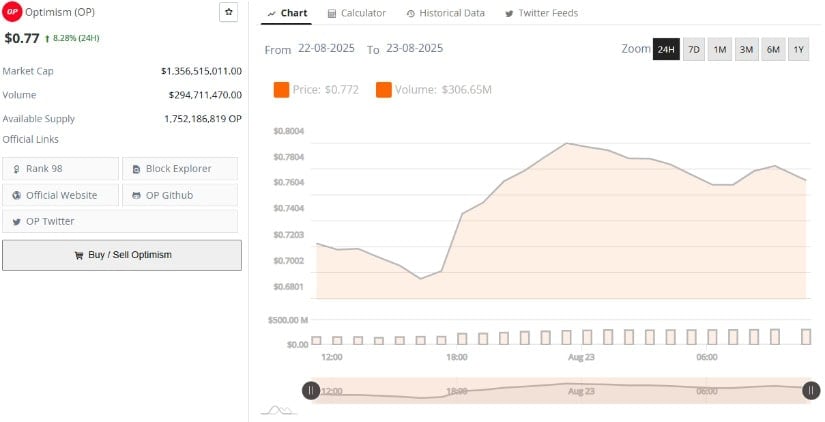Select the 1Y zoom range
This screenshot has height=422, width=825.
point(799,49)
